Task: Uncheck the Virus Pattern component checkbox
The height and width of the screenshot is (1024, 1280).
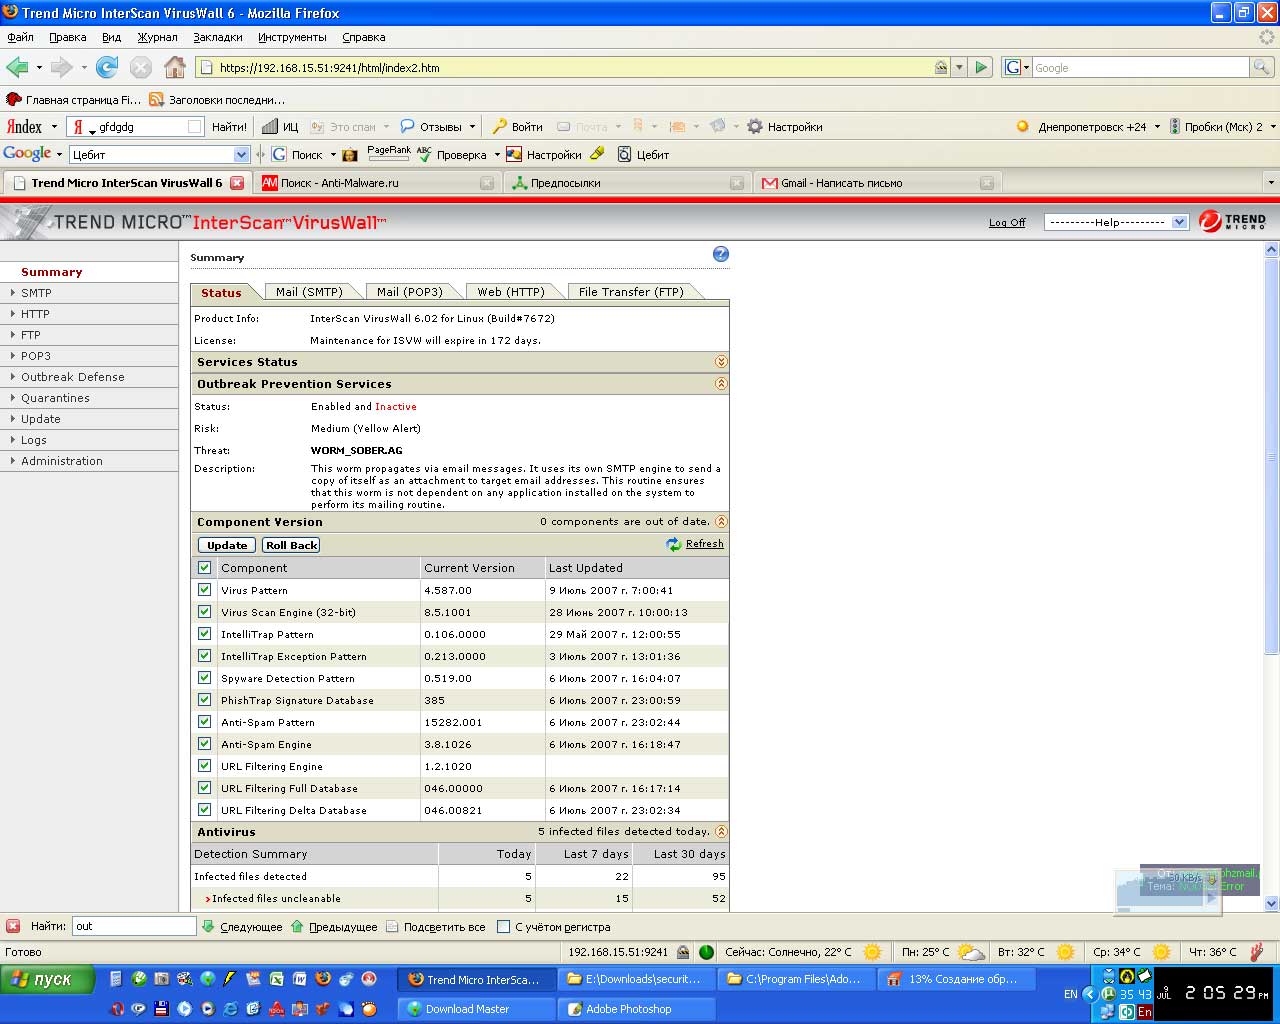Action: pyautogui.click(x=204, y=590)
